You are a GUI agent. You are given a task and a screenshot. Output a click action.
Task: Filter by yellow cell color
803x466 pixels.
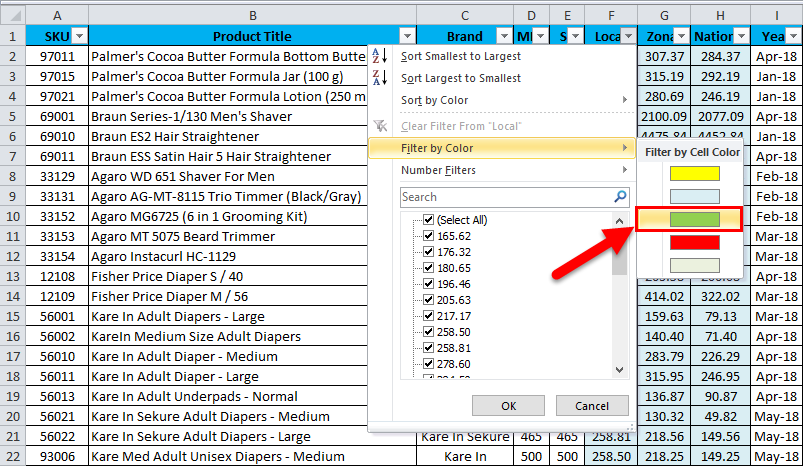[694, 174]
